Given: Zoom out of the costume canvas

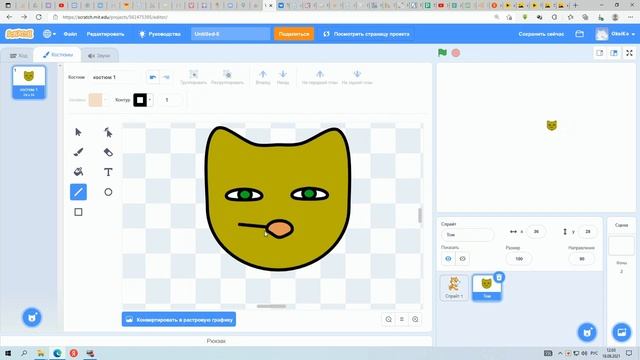Looking at the screenshot, I should point(389,319).
